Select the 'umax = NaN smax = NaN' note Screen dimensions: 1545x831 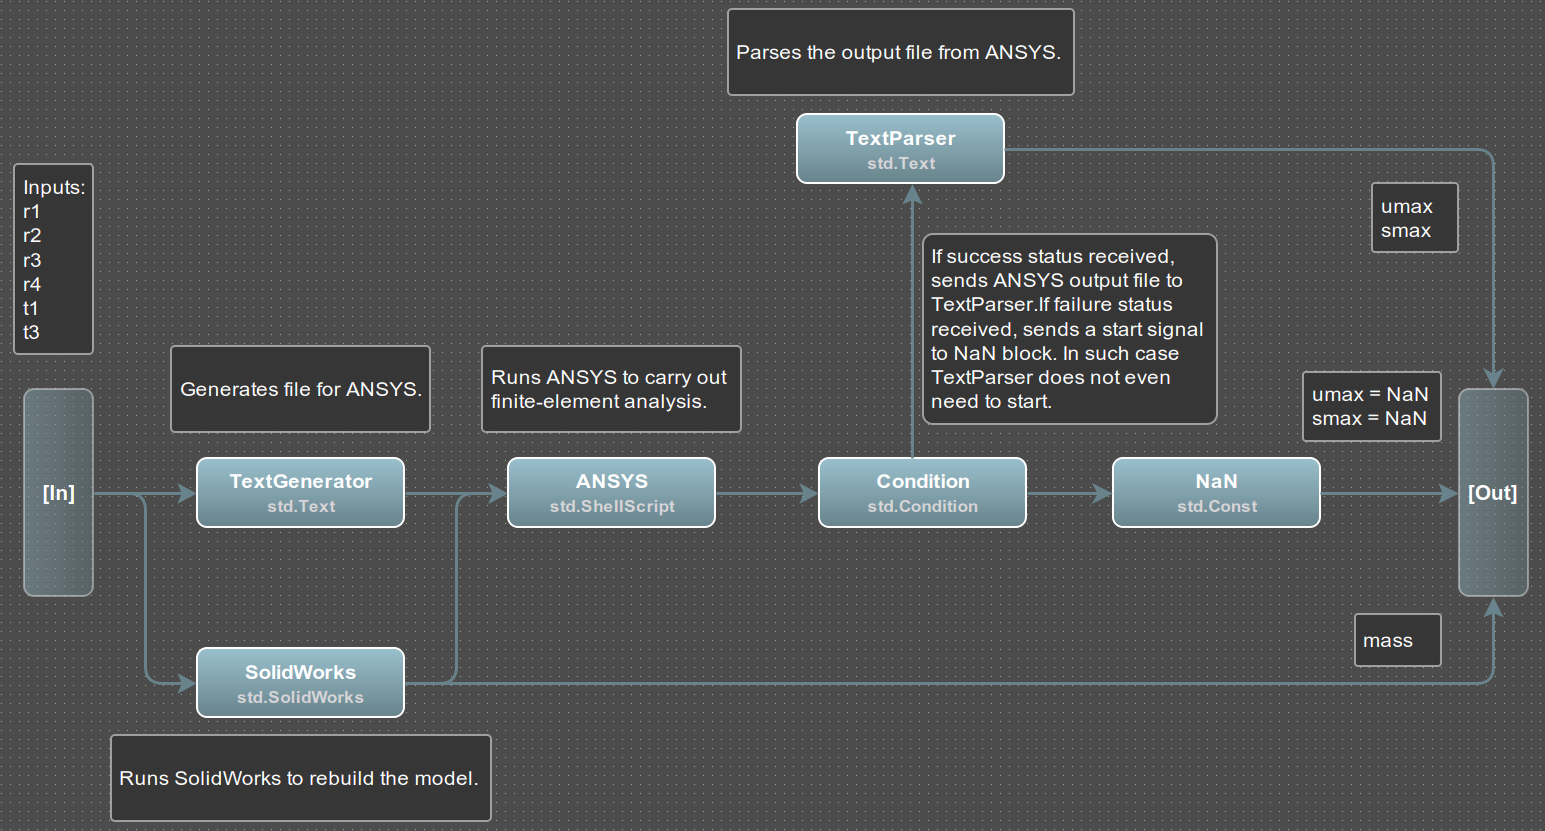[1371, 406]
